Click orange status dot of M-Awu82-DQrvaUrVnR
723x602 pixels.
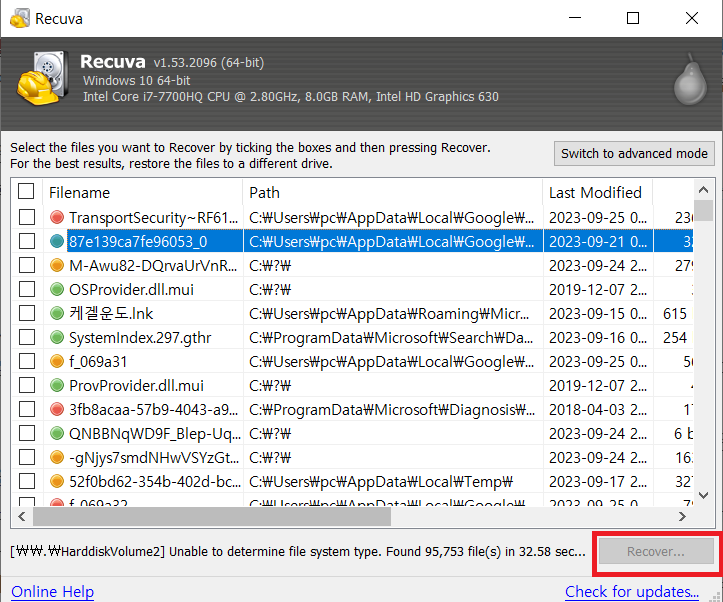click(57, 265)
